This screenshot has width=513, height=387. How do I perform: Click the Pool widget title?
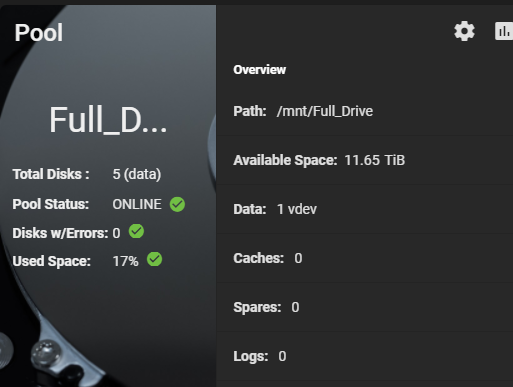click(x=39, y=33)
